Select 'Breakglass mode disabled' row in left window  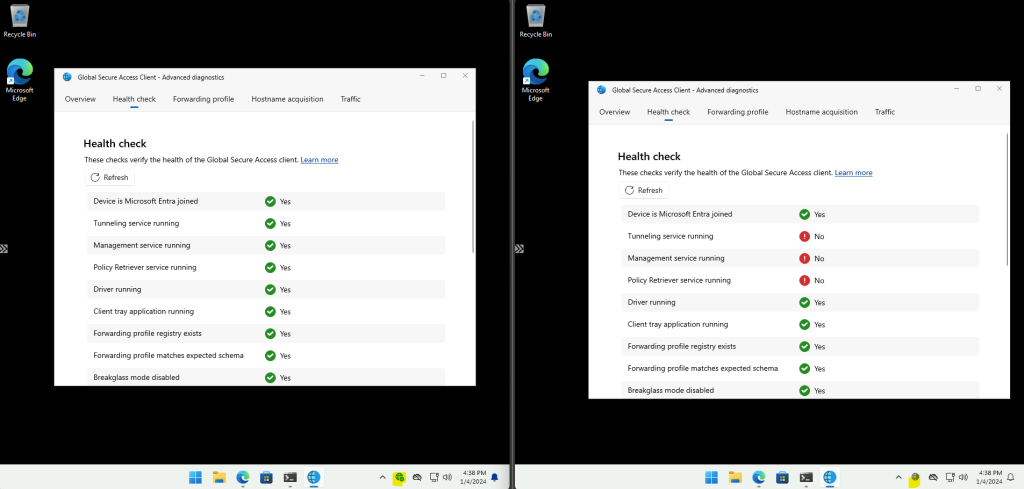click(265, 377)
